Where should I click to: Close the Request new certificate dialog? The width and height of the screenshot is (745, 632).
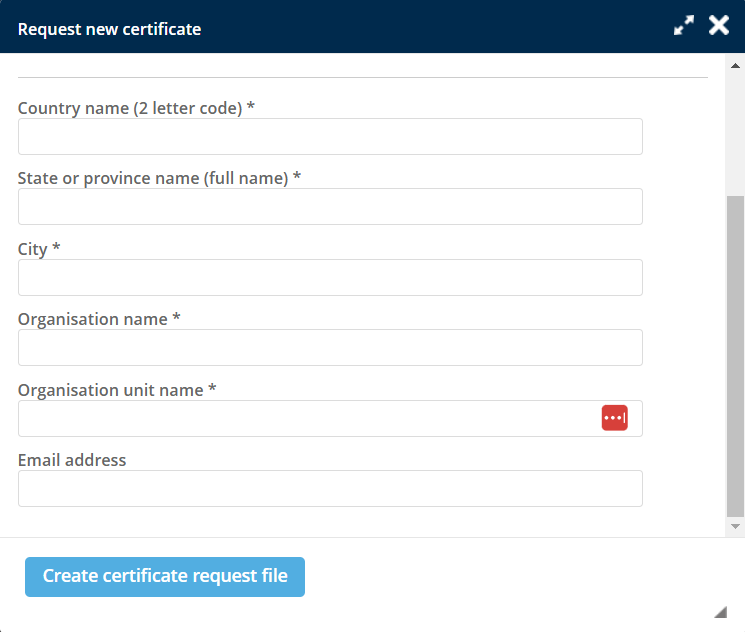719,26
